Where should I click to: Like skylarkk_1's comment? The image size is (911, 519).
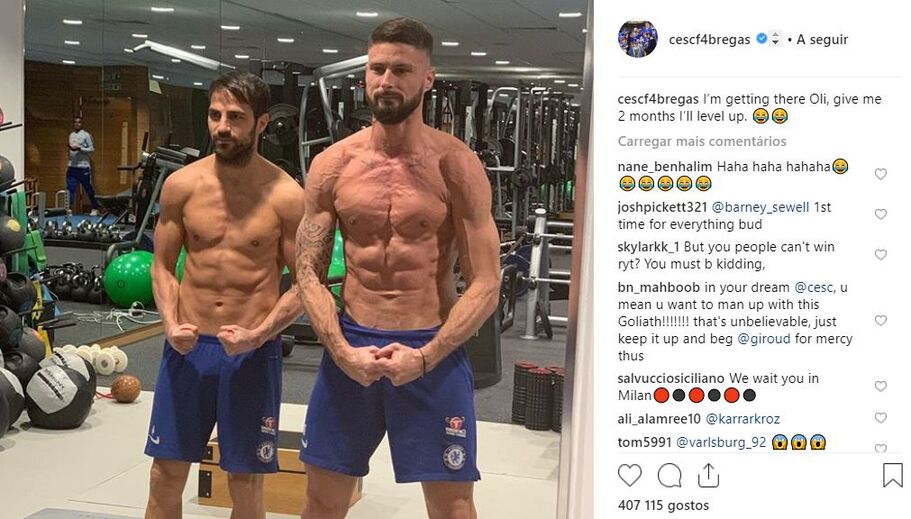click(881, 255)
